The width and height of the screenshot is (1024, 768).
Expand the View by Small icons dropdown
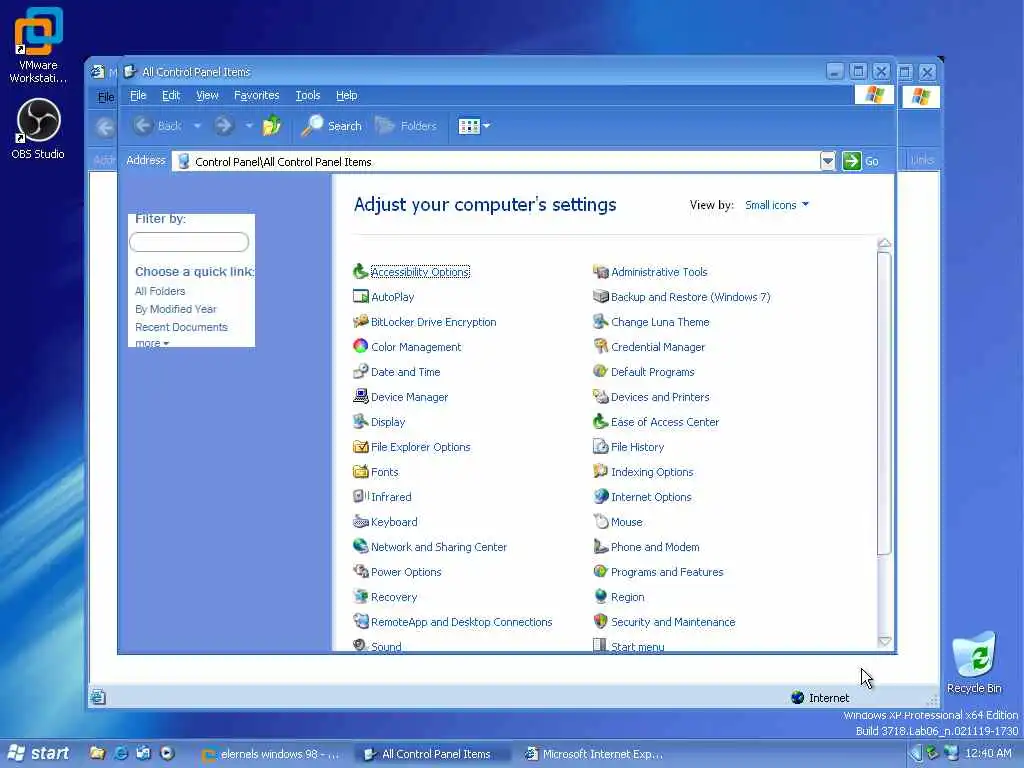pos(777,205)
